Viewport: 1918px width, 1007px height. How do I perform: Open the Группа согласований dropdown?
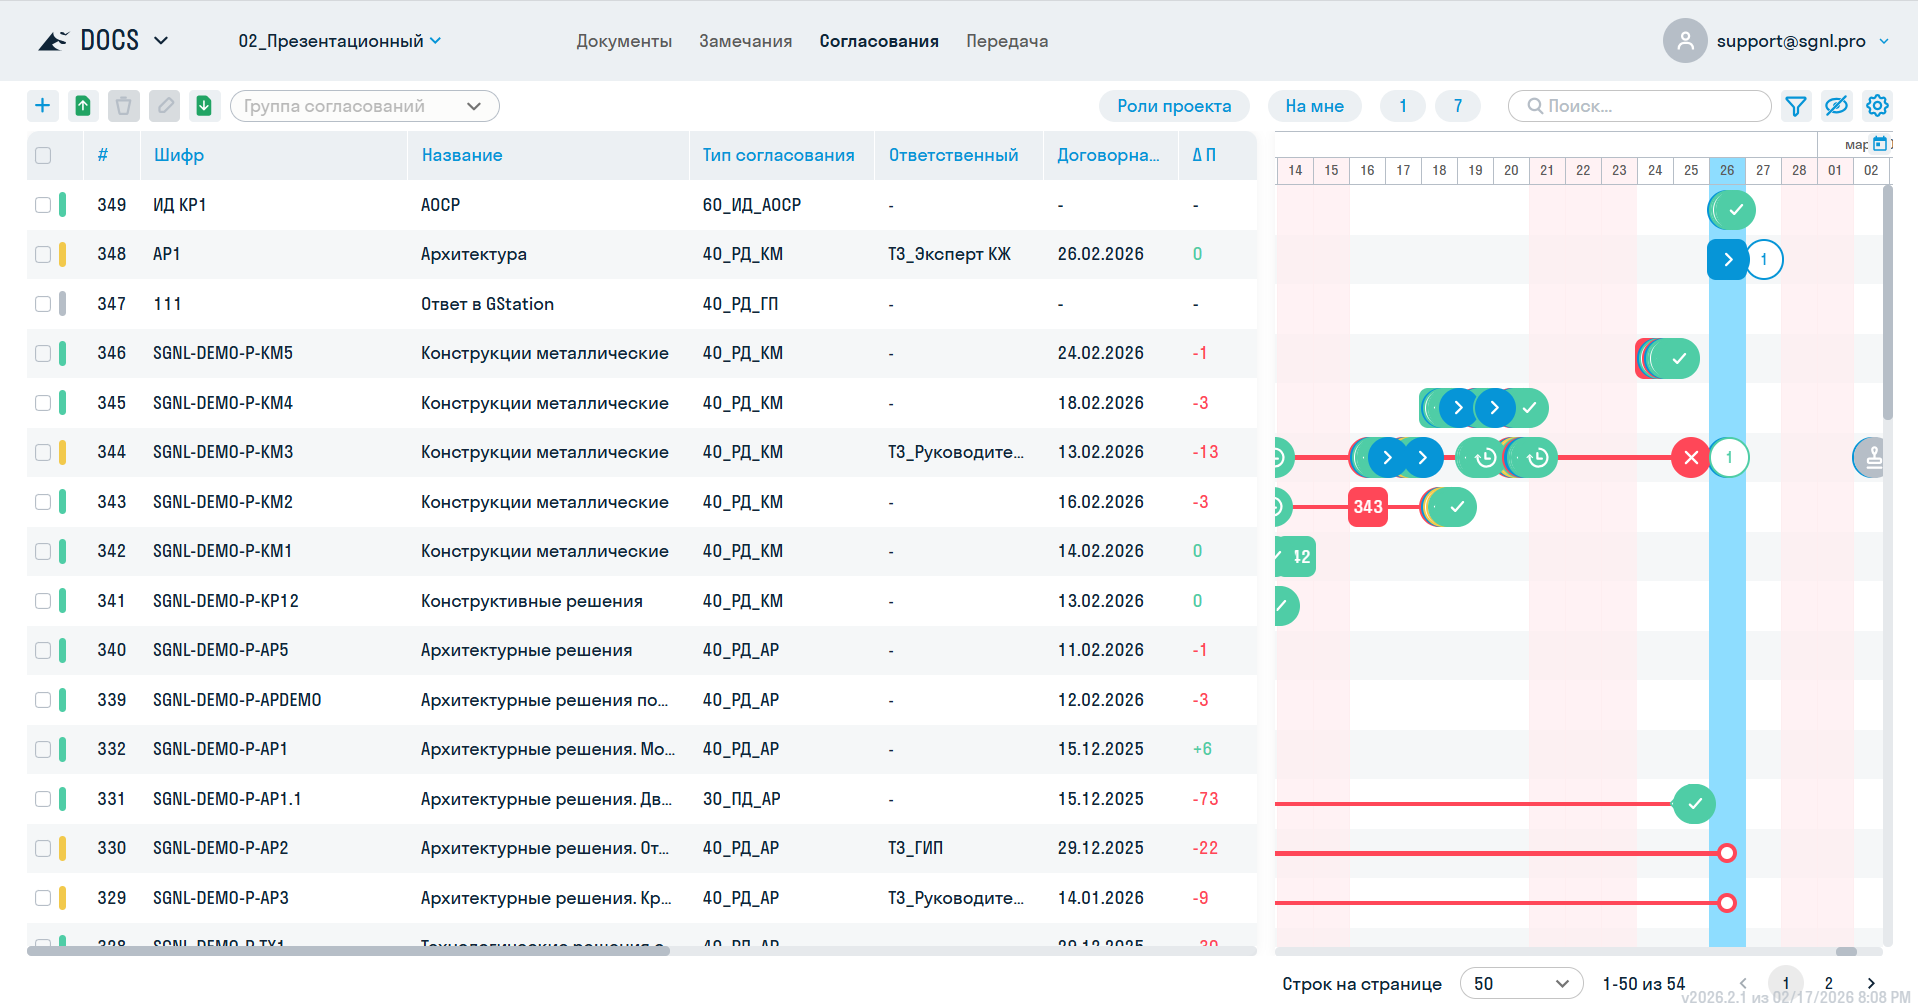point(364,106)
